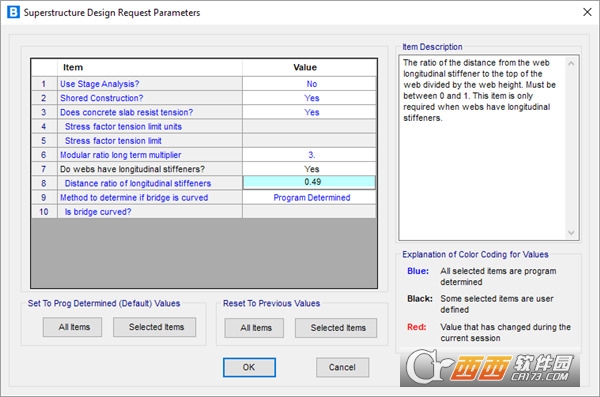Click the 'Yes' value for concrete slab tension

(x=309, y=112)
